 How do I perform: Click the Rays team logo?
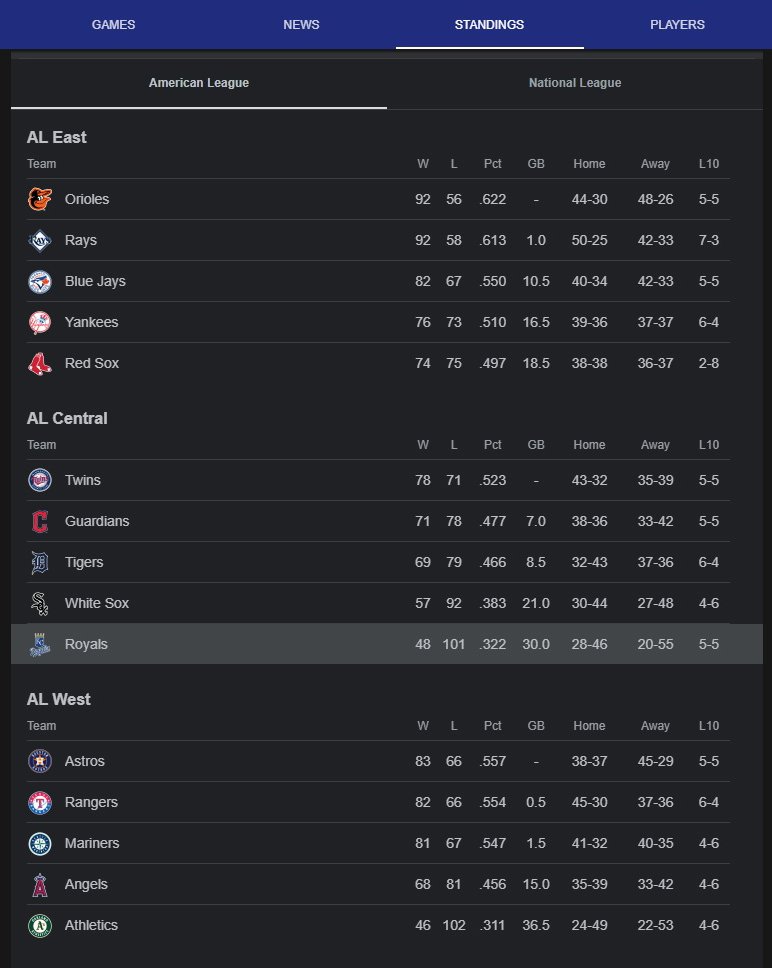coord(39,240)
